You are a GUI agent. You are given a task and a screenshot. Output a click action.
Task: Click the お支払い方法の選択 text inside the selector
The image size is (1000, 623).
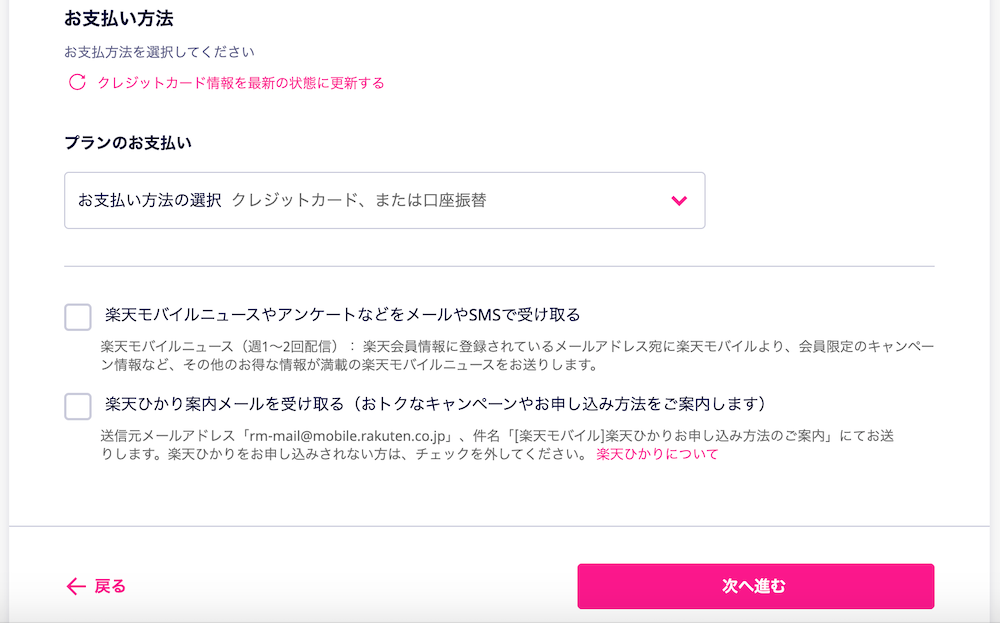(150, 200)
